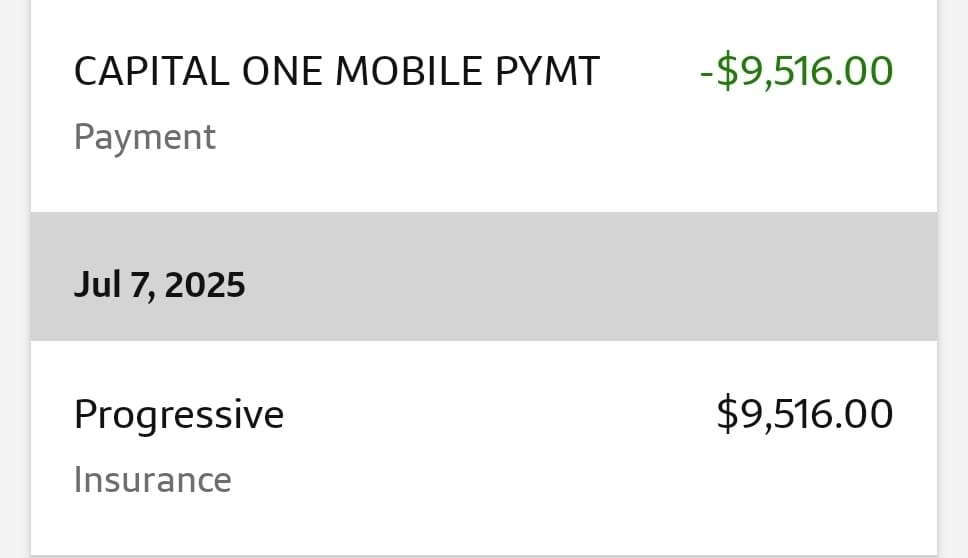Select the Insurance category label

pos(153,480)
